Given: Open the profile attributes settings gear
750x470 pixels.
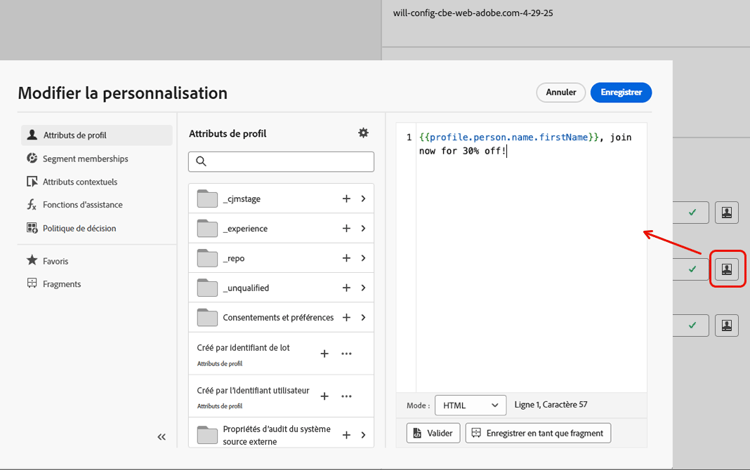Looking at the screenshot, I should [363, 133].
